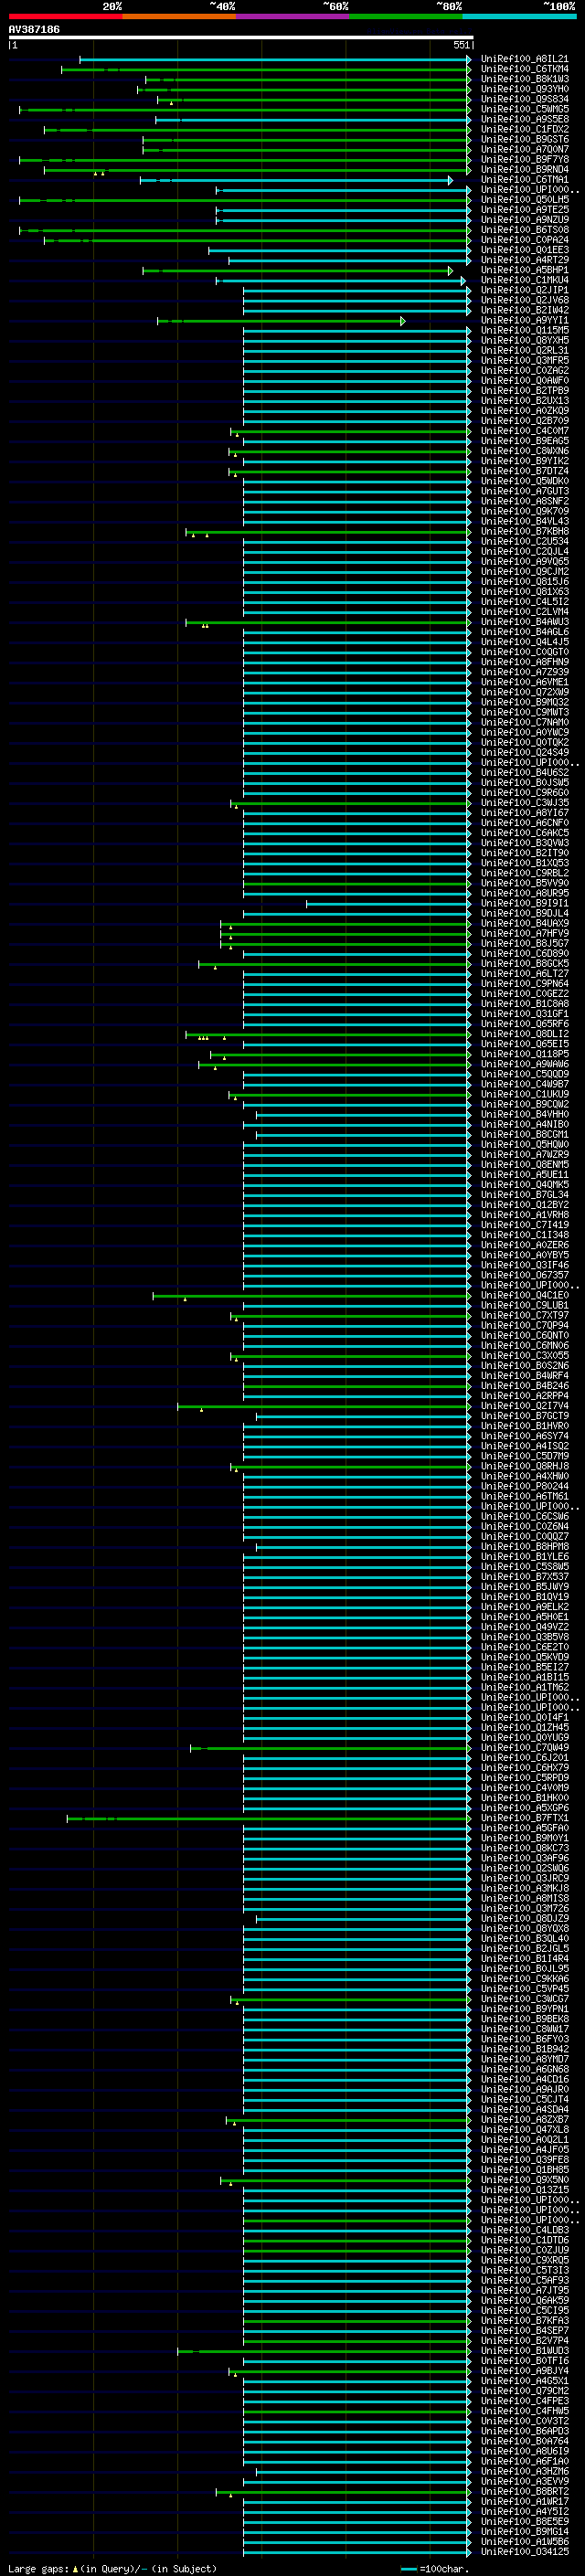
Task: Click the green alignment bar for UniRef100_C6TKM4
Action: coord(266,70)
